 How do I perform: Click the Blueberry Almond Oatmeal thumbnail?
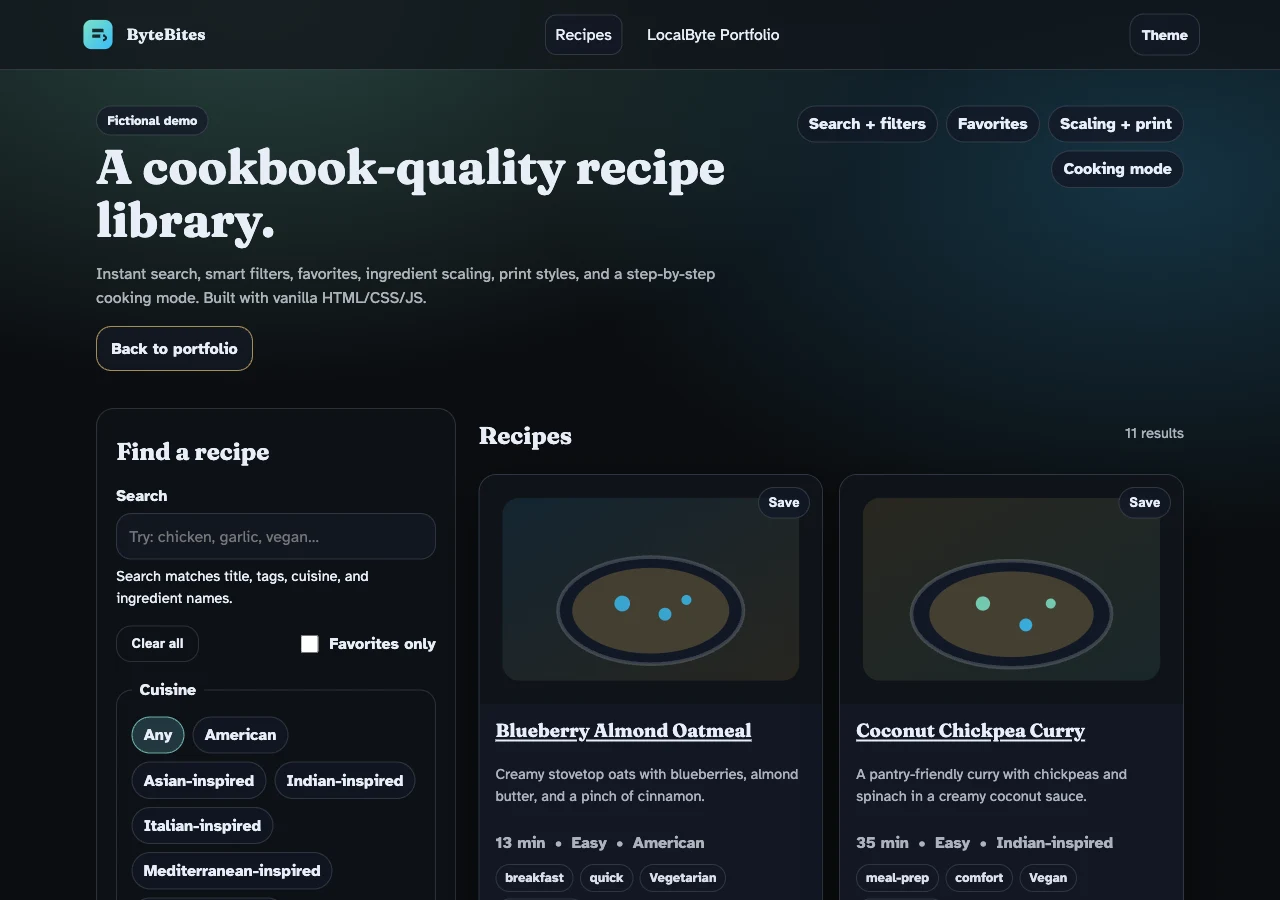[x=651, y=589]
